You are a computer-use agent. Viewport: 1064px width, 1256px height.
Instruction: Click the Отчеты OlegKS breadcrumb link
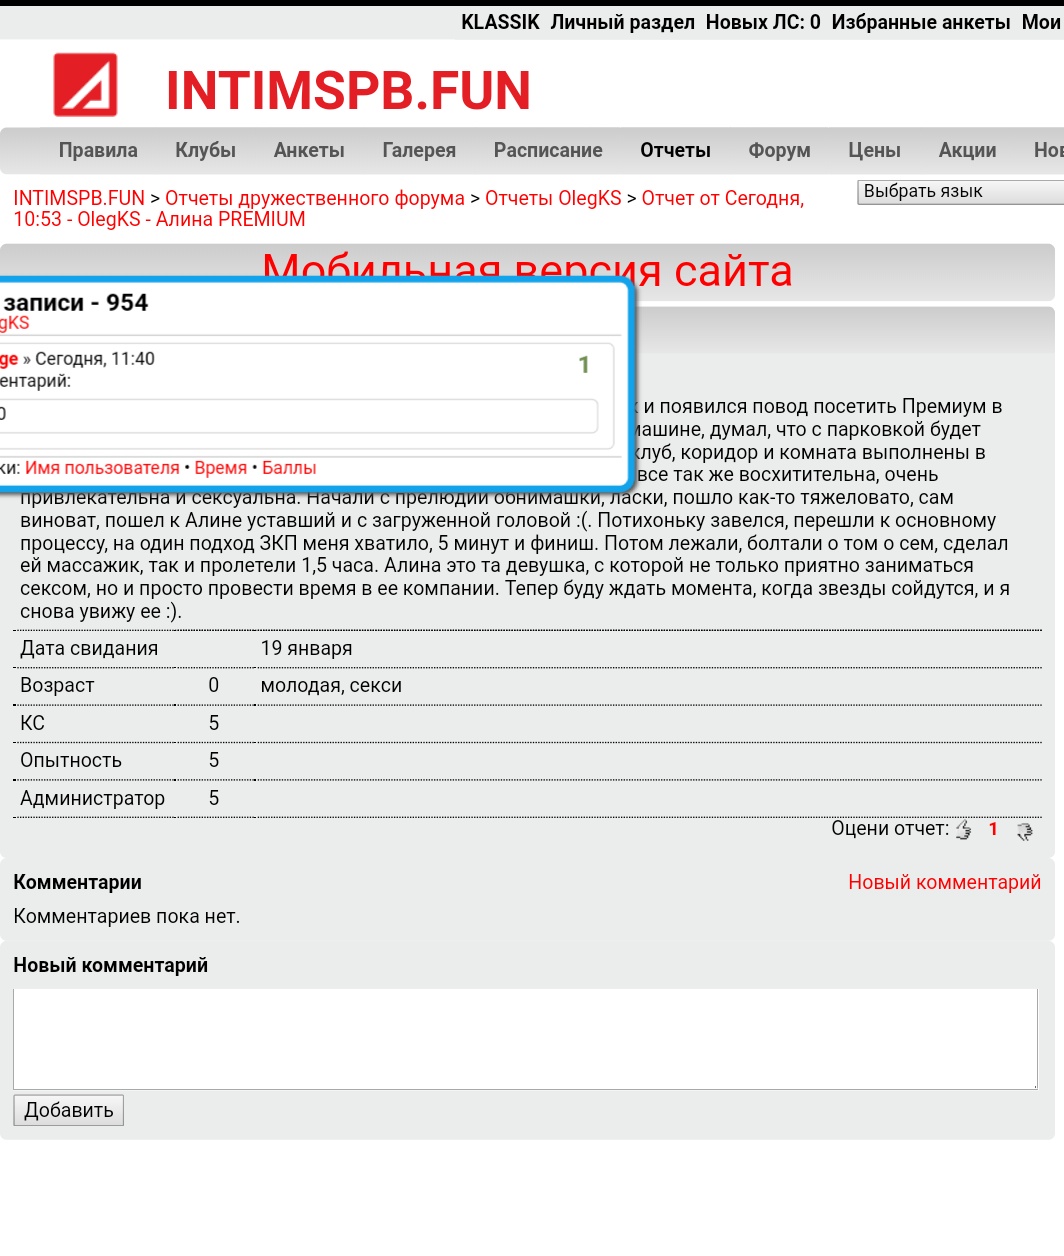(x=553, y=198)
